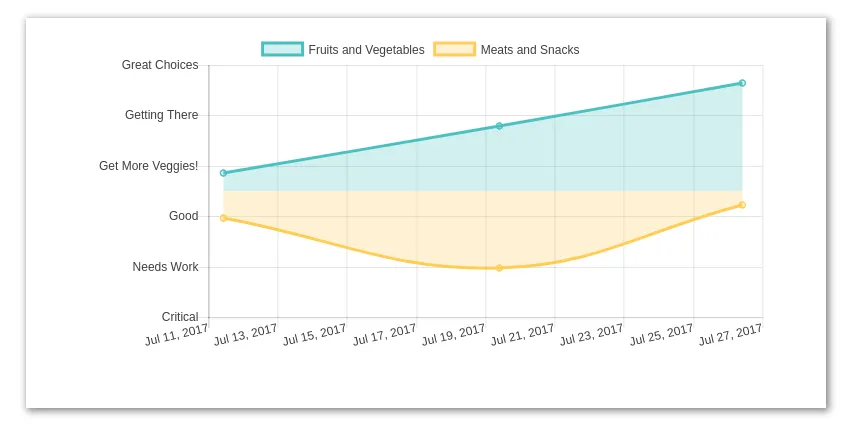
Task: Select the "Get More Veggies!" axis label
Action: click(148, 166)
